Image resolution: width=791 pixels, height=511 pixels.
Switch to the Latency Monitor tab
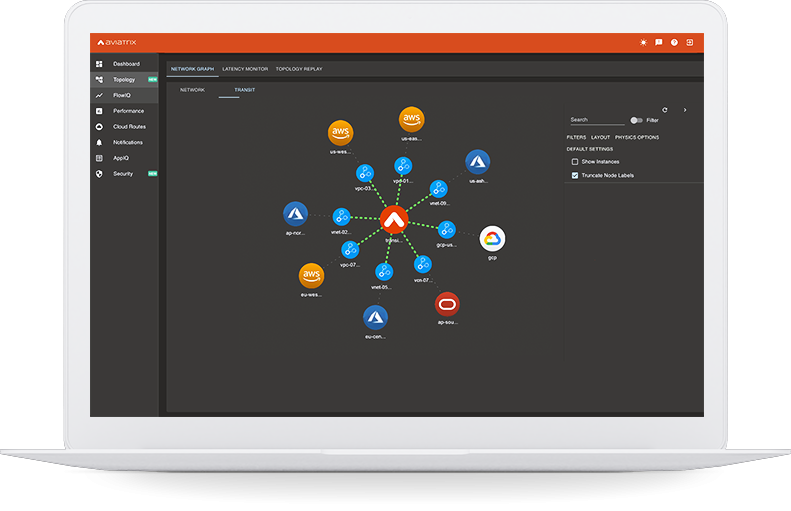245,69
